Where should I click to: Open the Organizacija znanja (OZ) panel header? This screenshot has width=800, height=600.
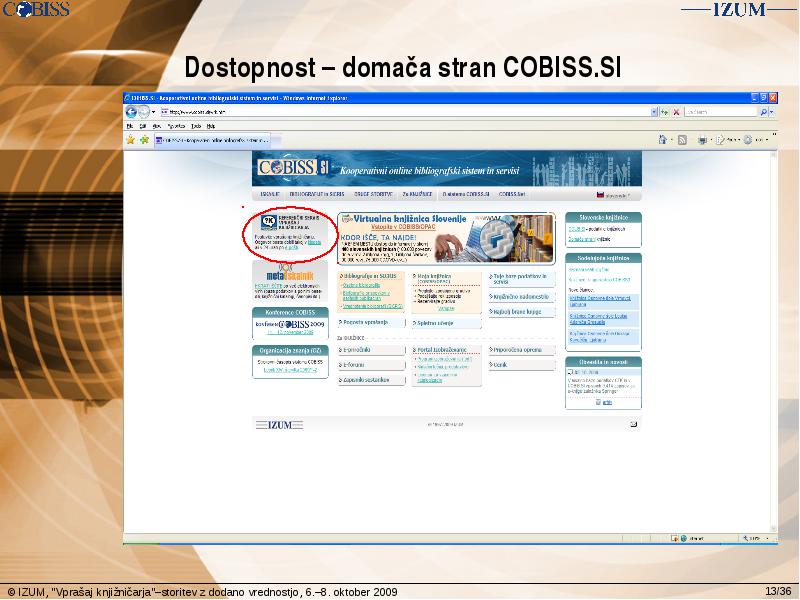point(290,351)
